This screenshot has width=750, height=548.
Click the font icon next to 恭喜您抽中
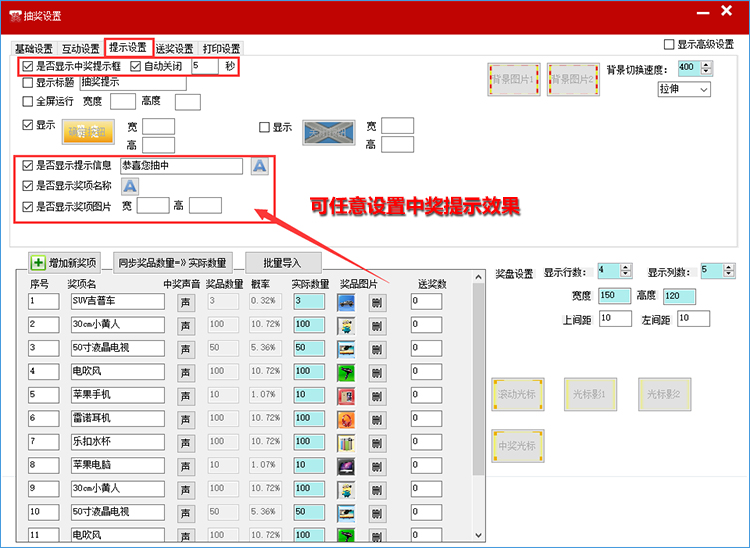coord(259,166)
